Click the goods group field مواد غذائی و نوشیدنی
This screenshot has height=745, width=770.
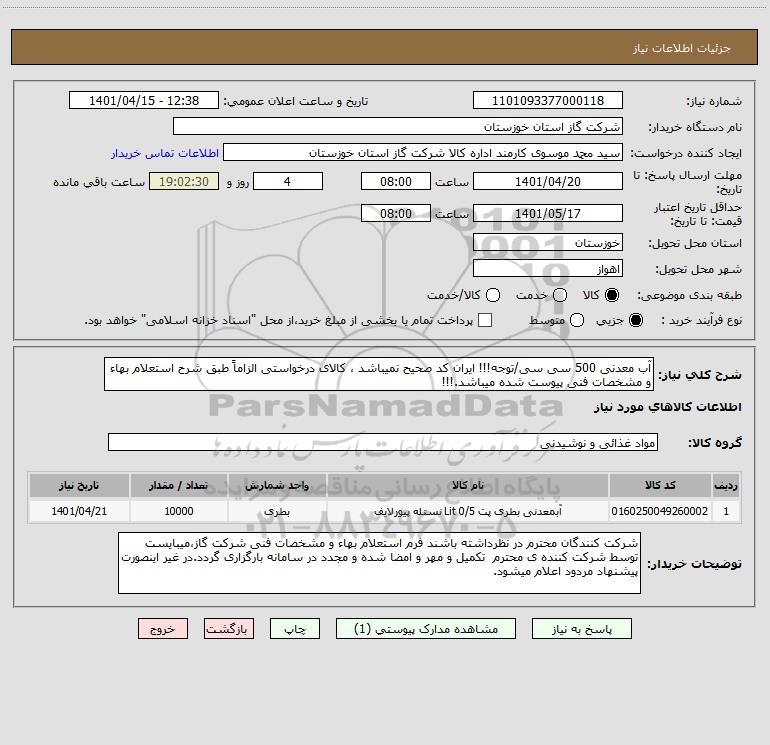coord(383,442)
